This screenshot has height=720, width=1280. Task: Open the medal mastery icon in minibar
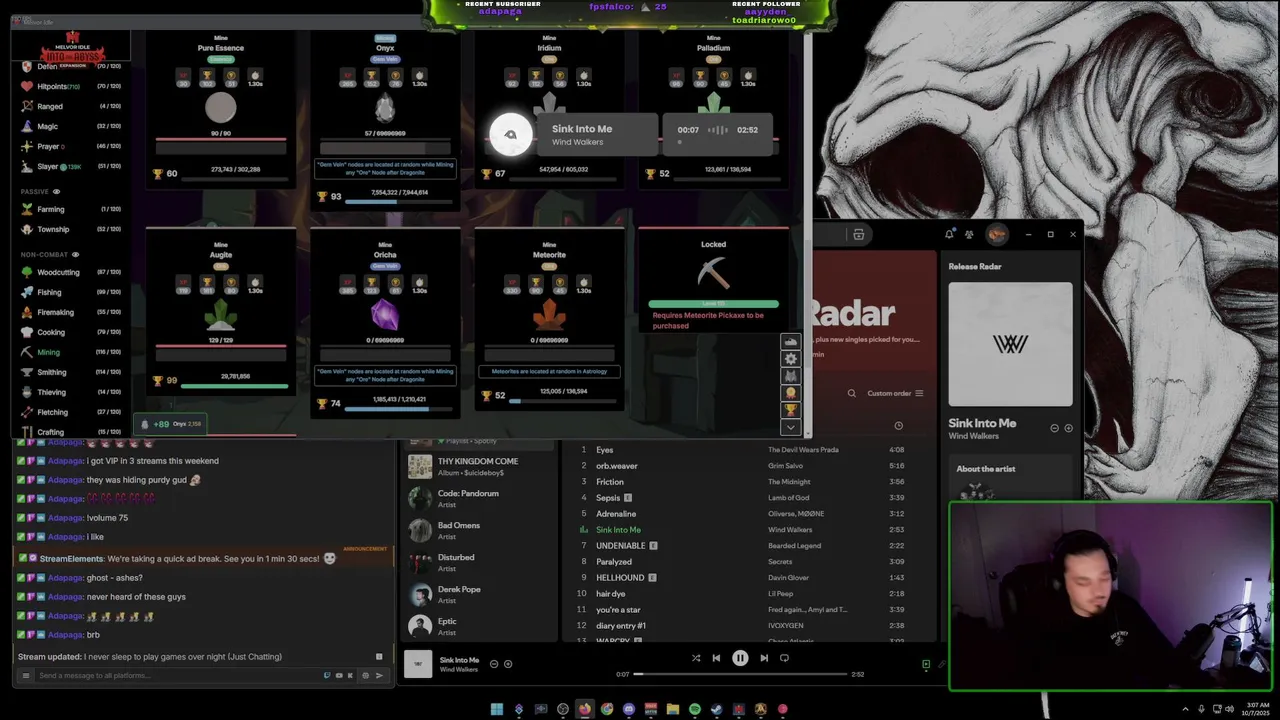(x=791, y=393)
